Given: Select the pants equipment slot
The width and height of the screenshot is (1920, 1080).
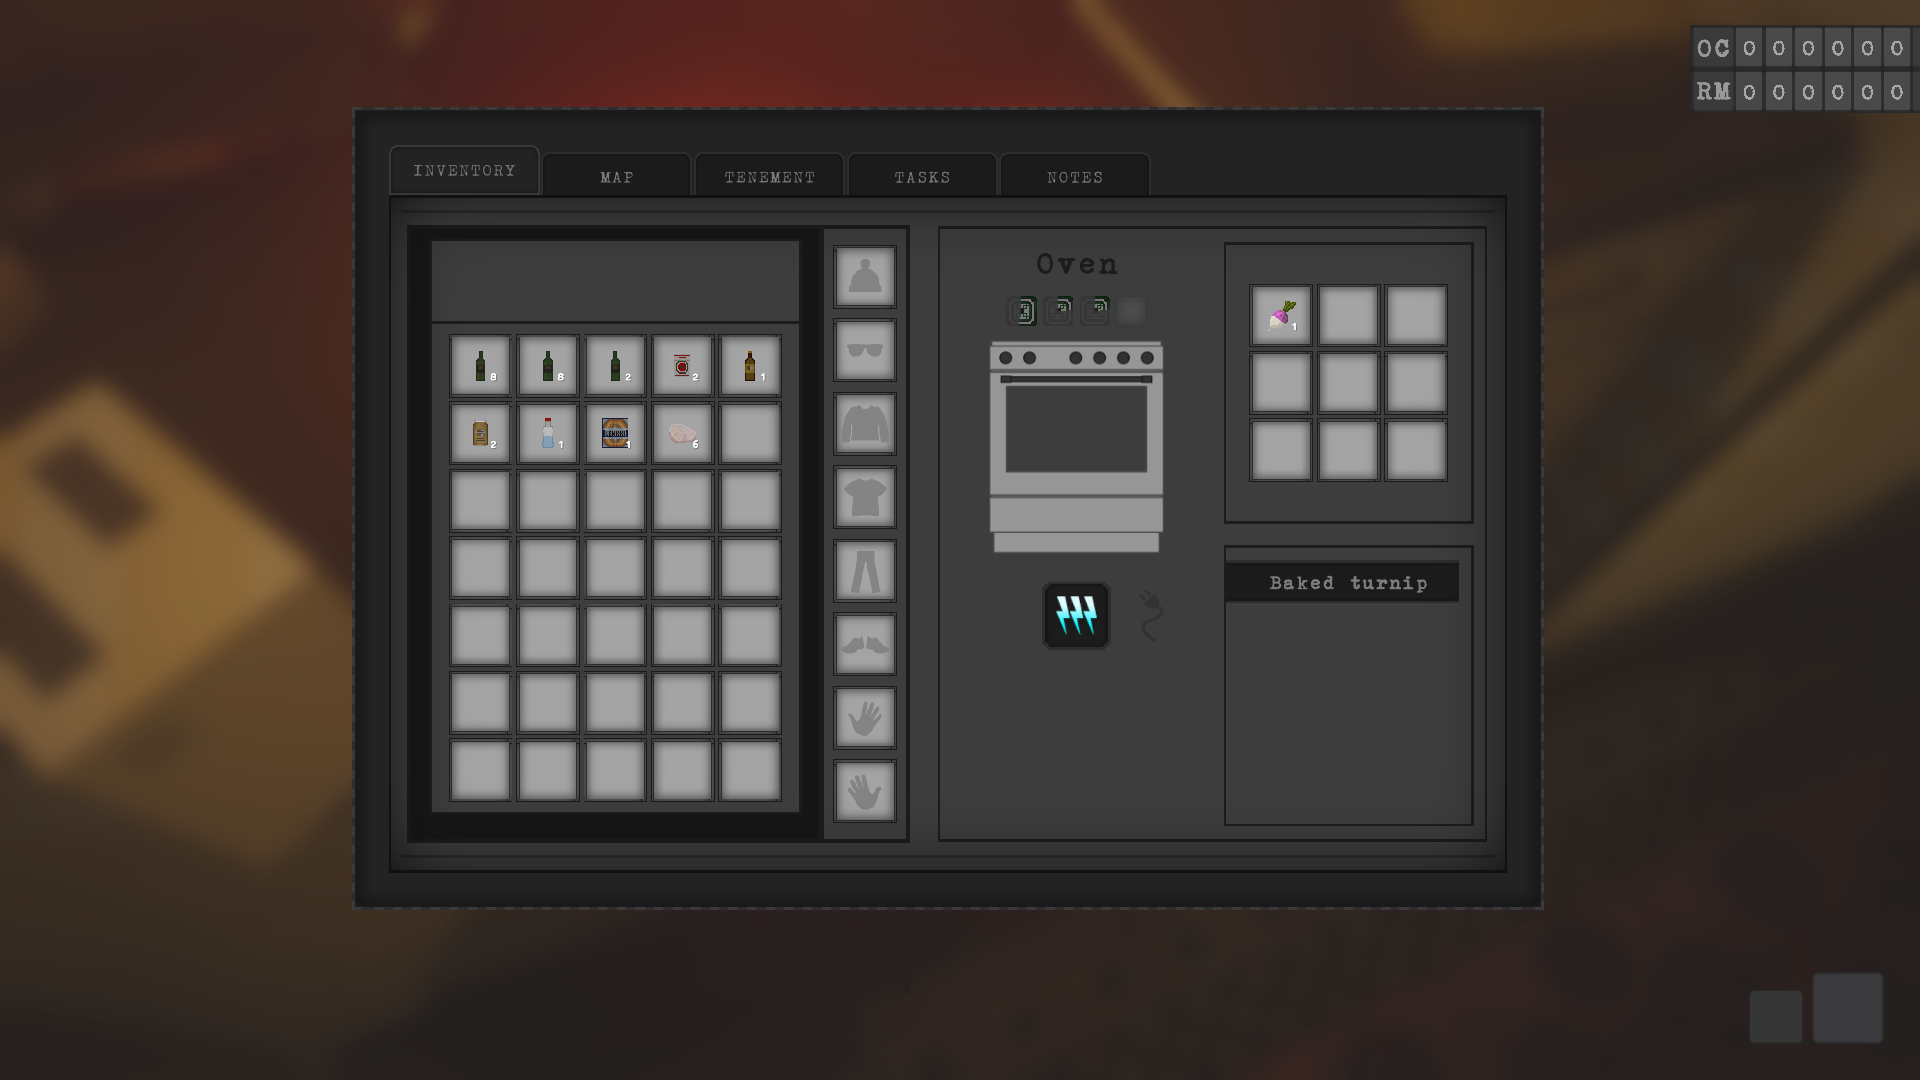Looking at the screenshot, I should (864, 572).
